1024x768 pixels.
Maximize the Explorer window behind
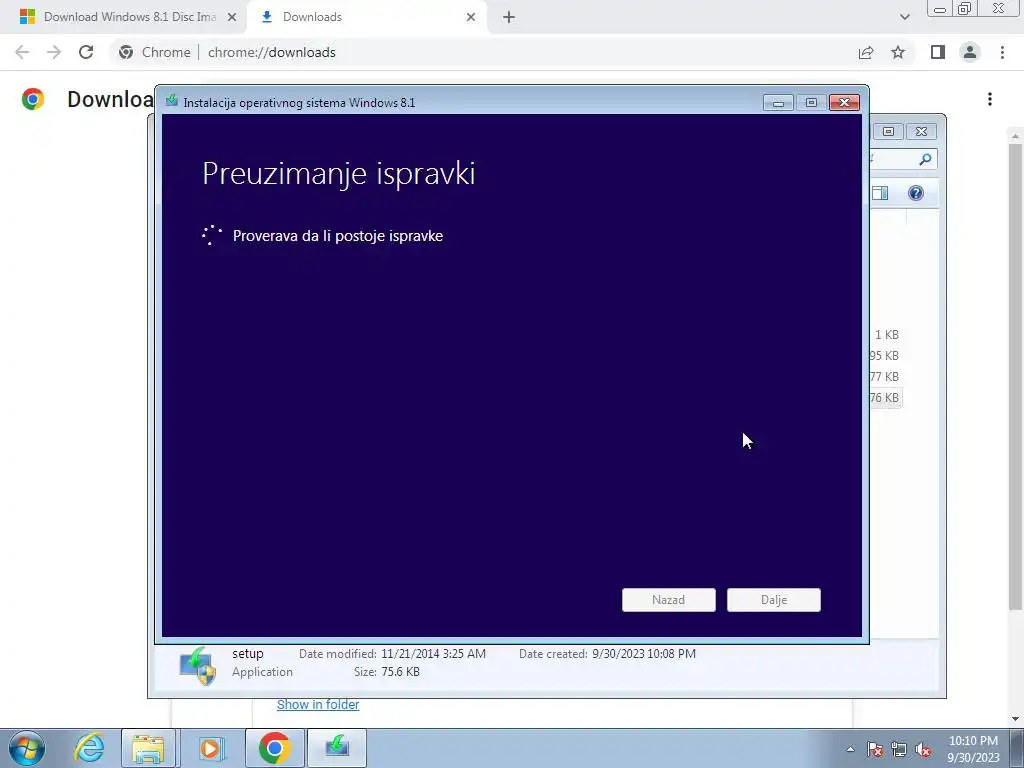[x=888, y=131]
